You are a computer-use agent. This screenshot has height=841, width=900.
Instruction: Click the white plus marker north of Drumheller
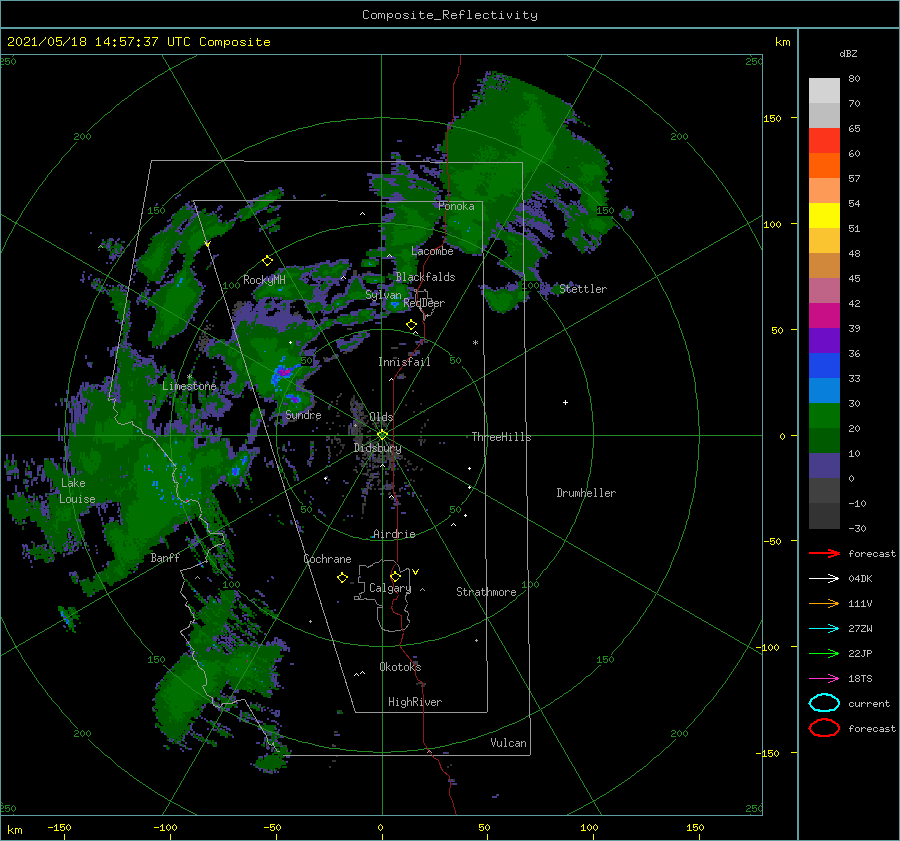(x=565, y=402)
